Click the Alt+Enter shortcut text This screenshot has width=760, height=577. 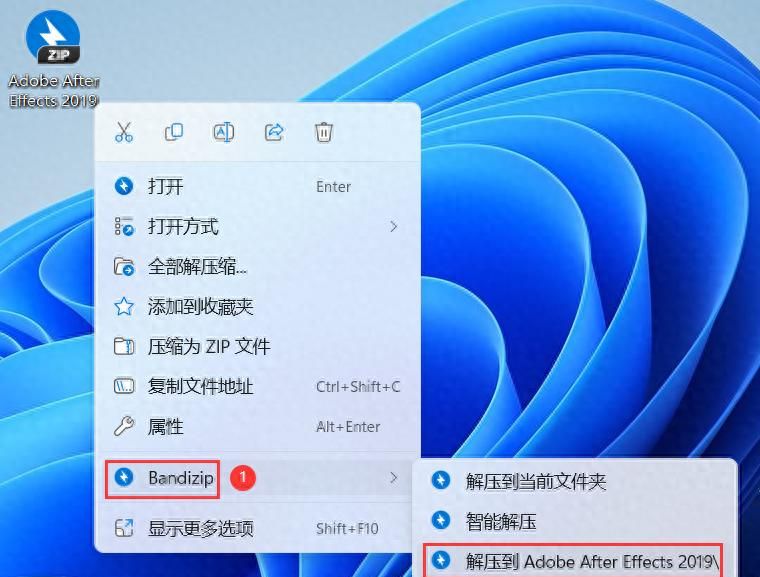pos(348,427)
